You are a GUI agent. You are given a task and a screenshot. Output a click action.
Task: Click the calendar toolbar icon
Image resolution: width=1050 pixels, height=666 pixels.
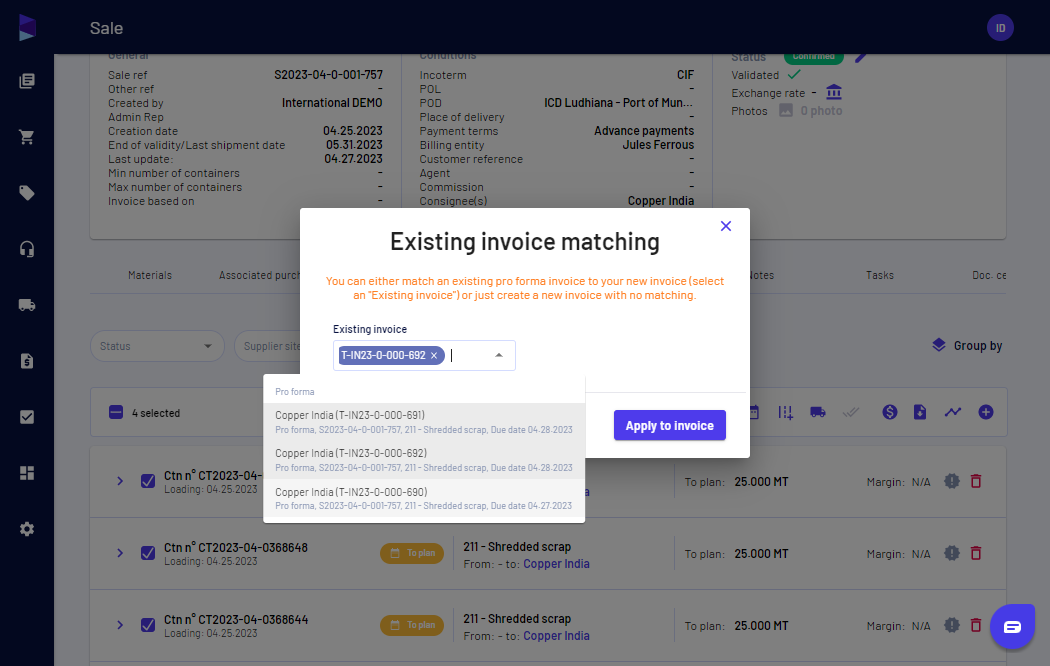pos(754,412)
